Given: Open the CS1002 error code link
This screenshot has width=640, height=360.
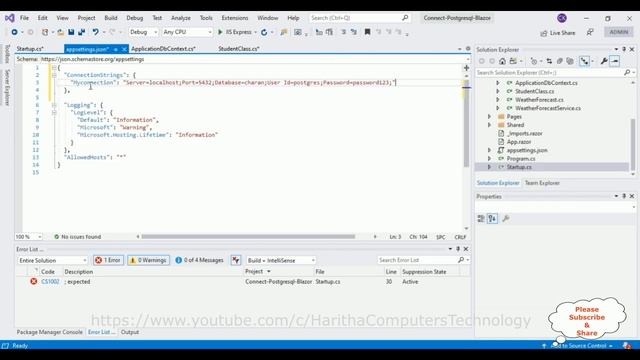Looking at the screenshot, I should pyautogui.click(x=50, y=282).
